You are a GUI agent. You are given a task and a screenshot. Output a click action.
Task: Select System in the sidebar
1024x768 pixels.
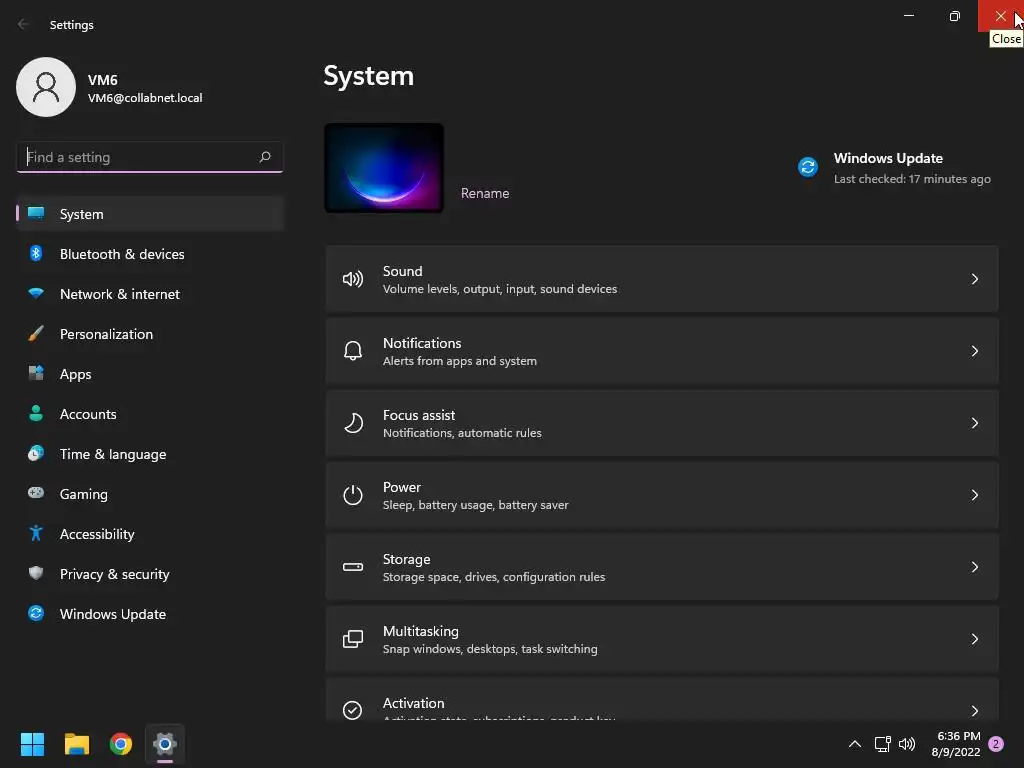150,214
